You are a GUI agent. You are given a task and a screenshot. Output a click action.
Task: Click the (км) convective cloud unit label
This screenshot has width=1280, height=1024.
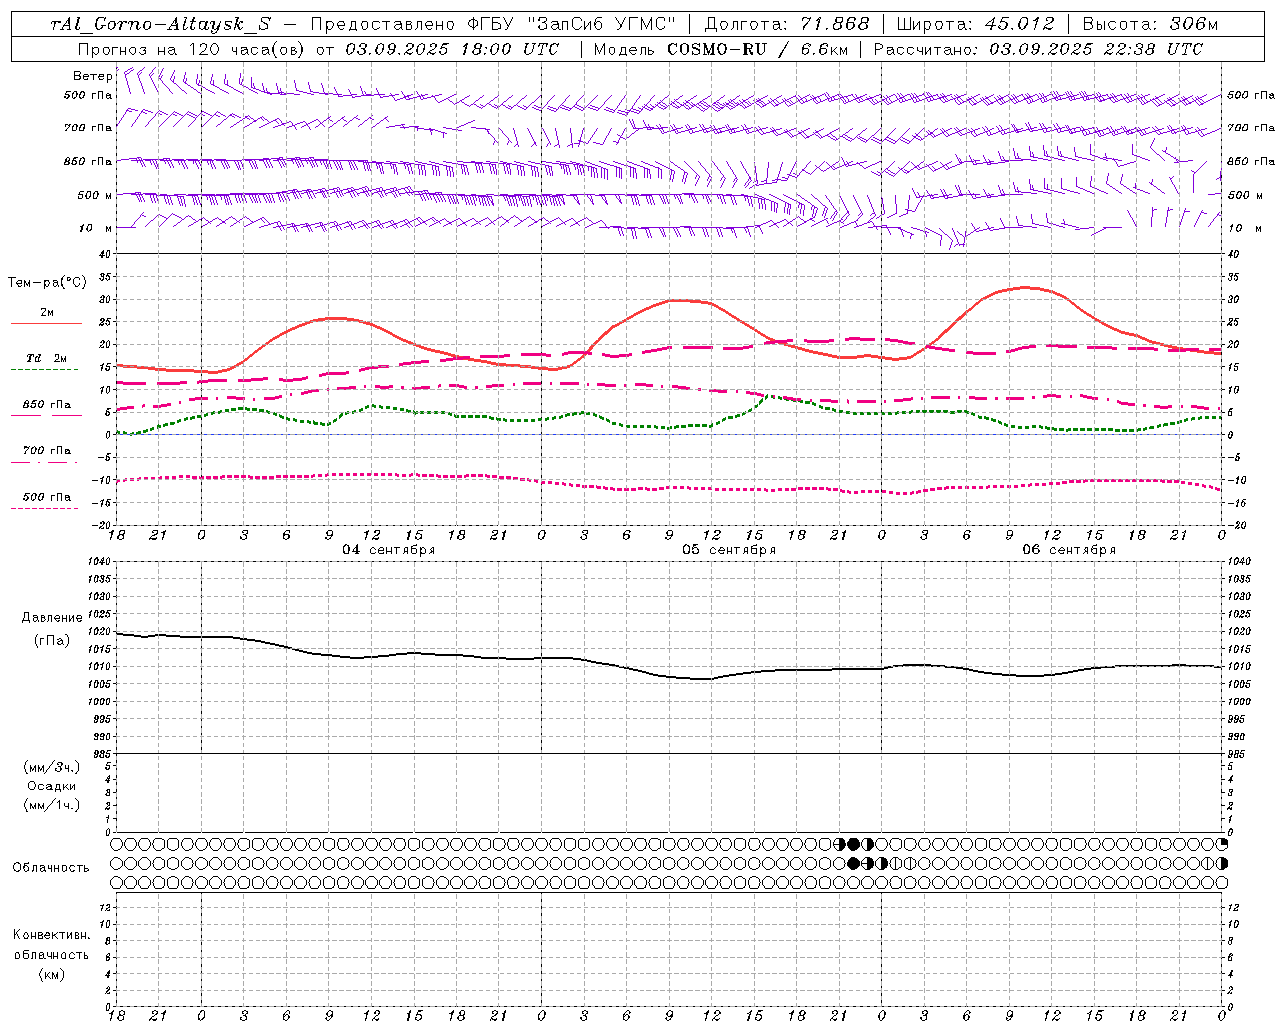51,974
